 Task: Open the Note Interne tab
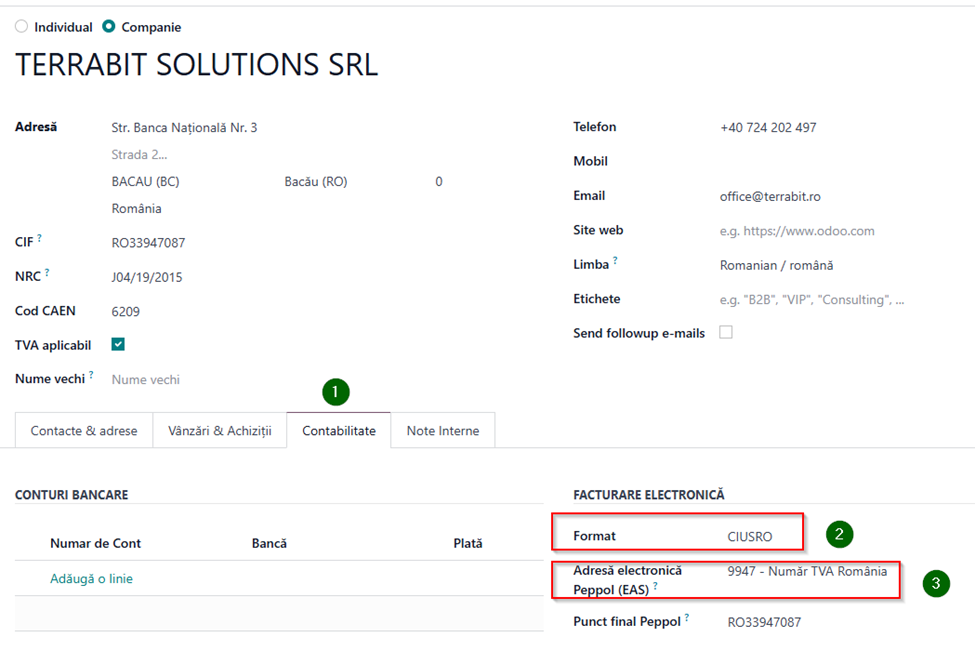click(443, 430)
